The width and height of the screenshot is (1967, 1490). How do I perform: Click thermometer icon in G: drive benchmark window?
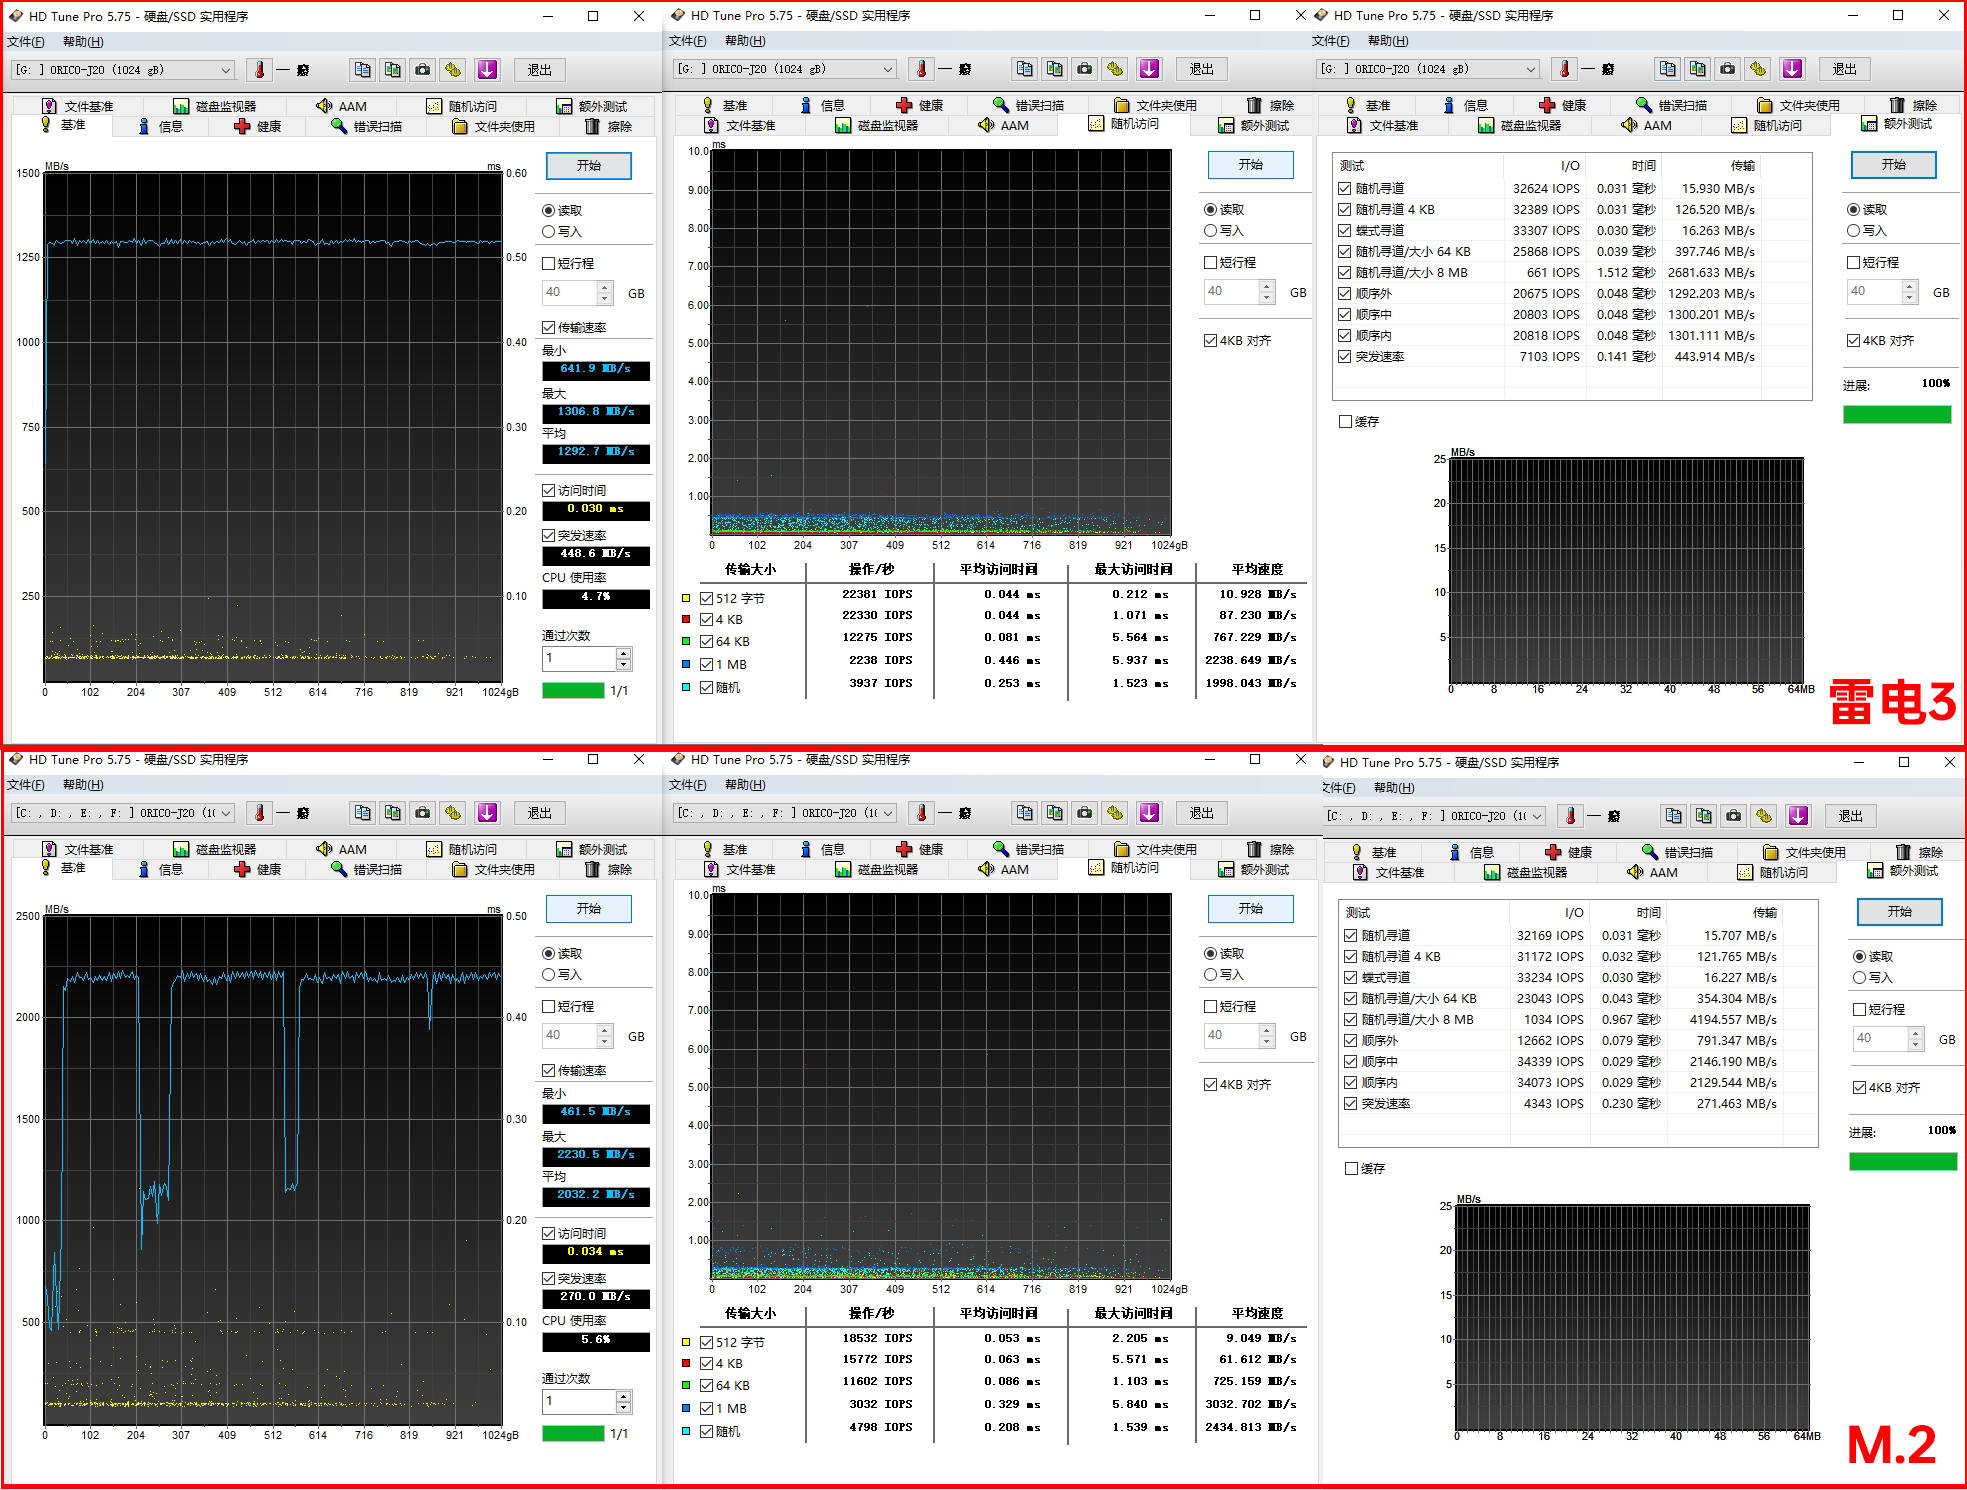[259, 70]
